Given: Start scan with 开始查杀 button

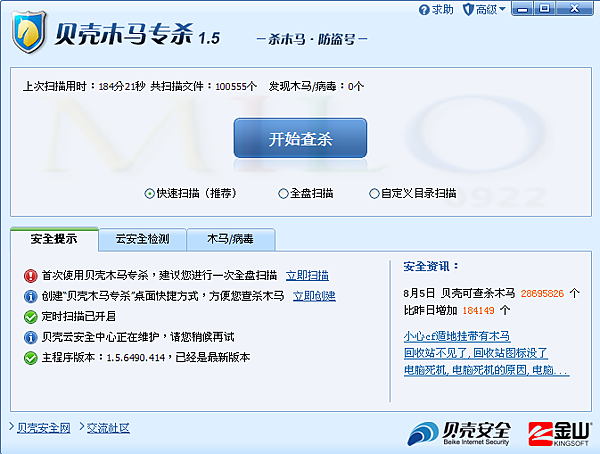Looking at the screenshot, I should pos(300,138).
